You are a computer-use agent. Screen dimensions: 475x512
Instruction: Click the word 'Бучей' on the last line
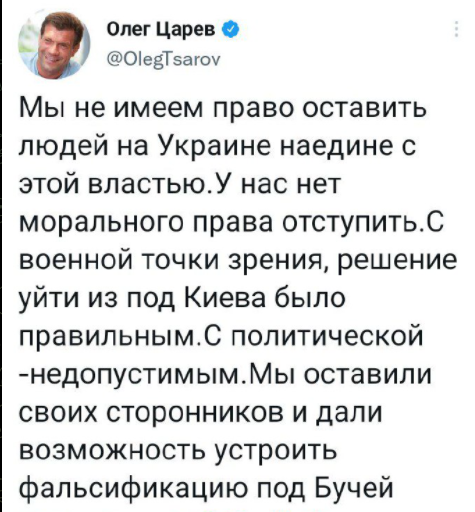(x=354, y=488)
